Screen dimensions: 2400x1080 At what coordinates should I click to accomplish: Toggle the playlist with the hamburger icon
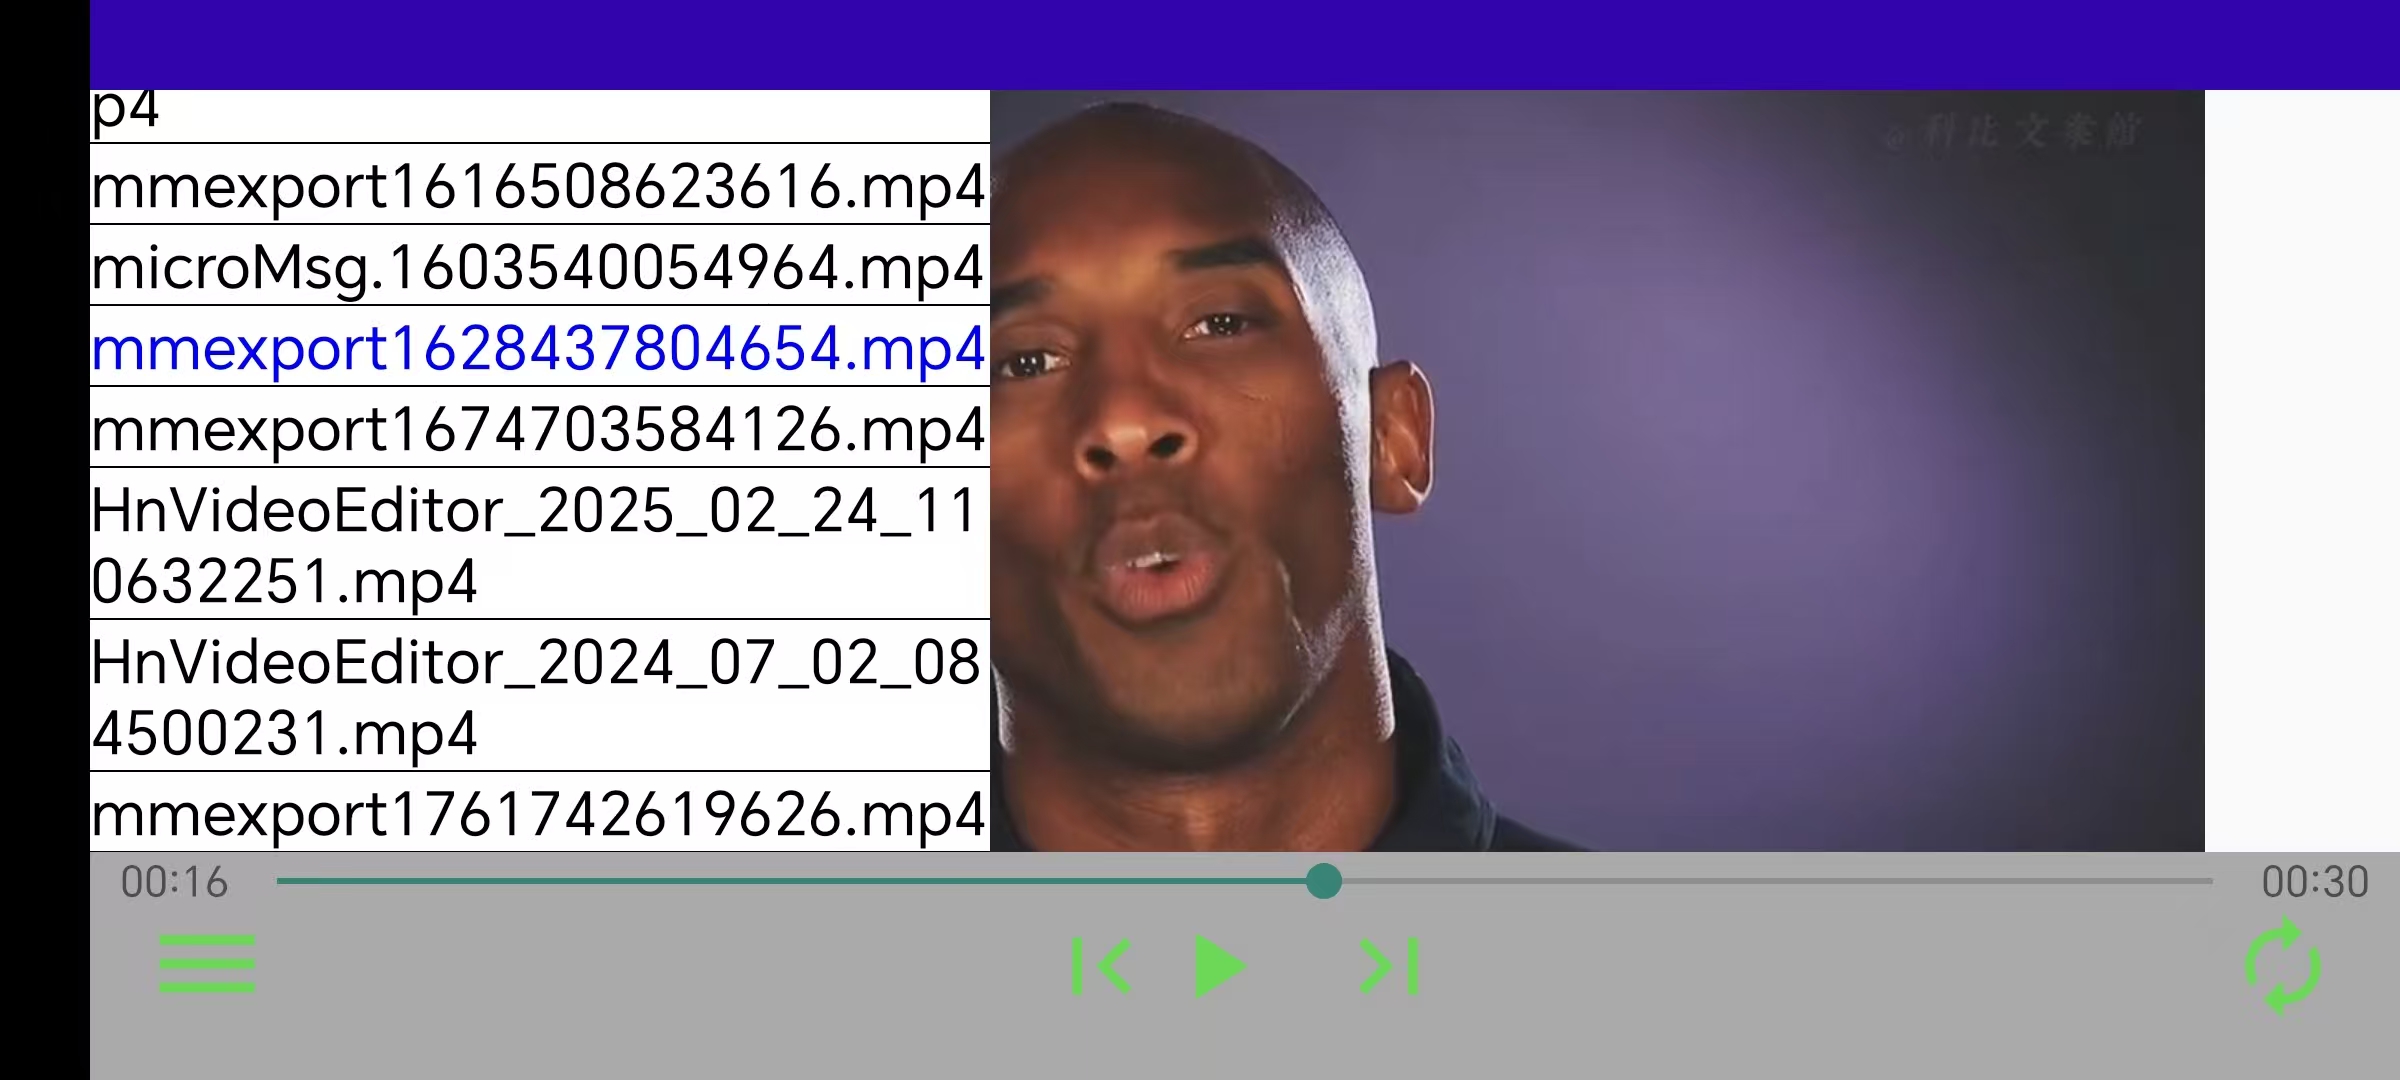[207, 964]
